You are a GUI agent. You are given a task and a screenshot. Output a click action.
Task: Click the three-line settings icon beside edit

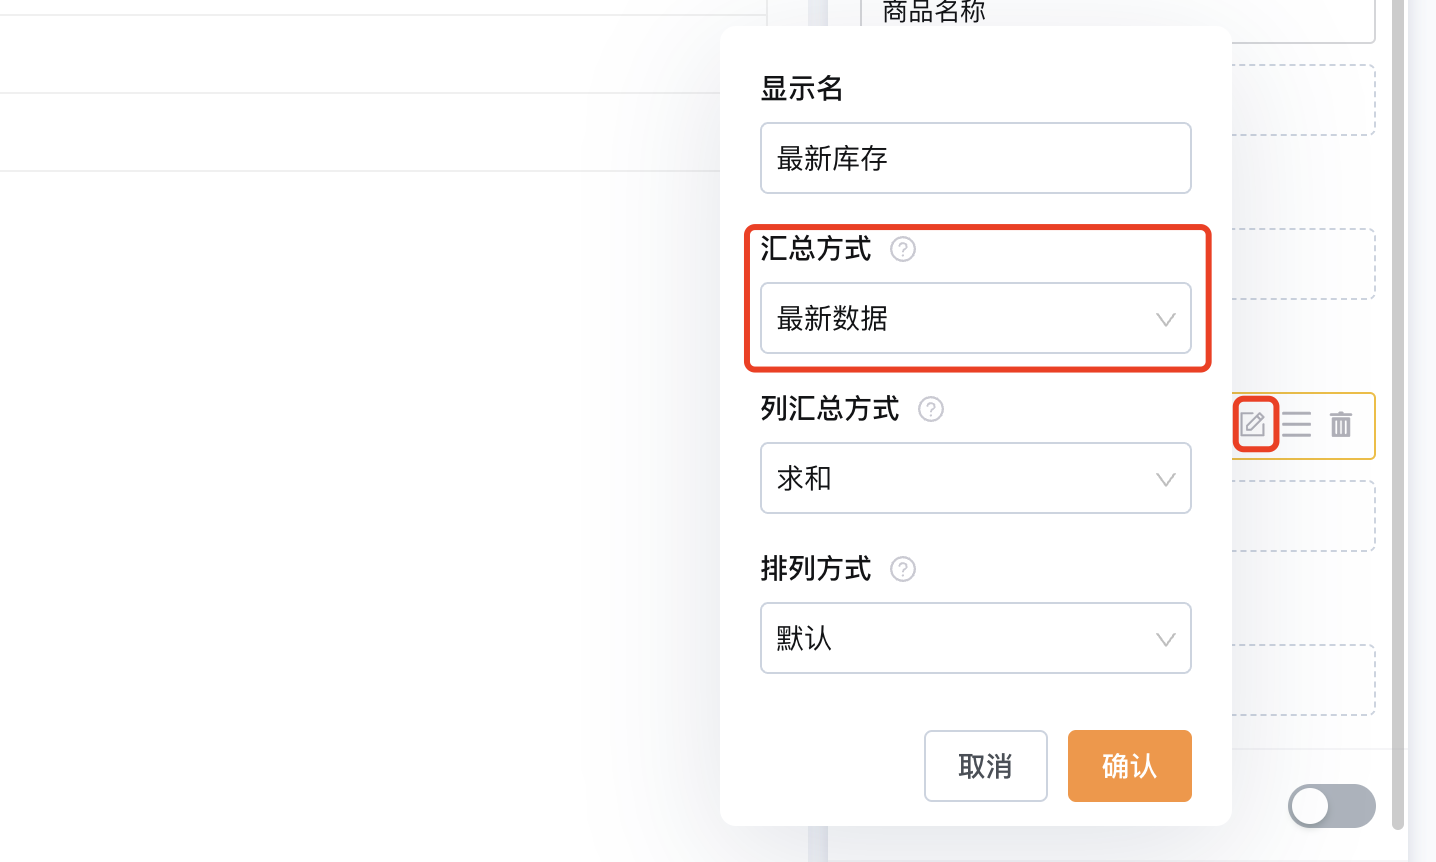[x=1296, y=425]
